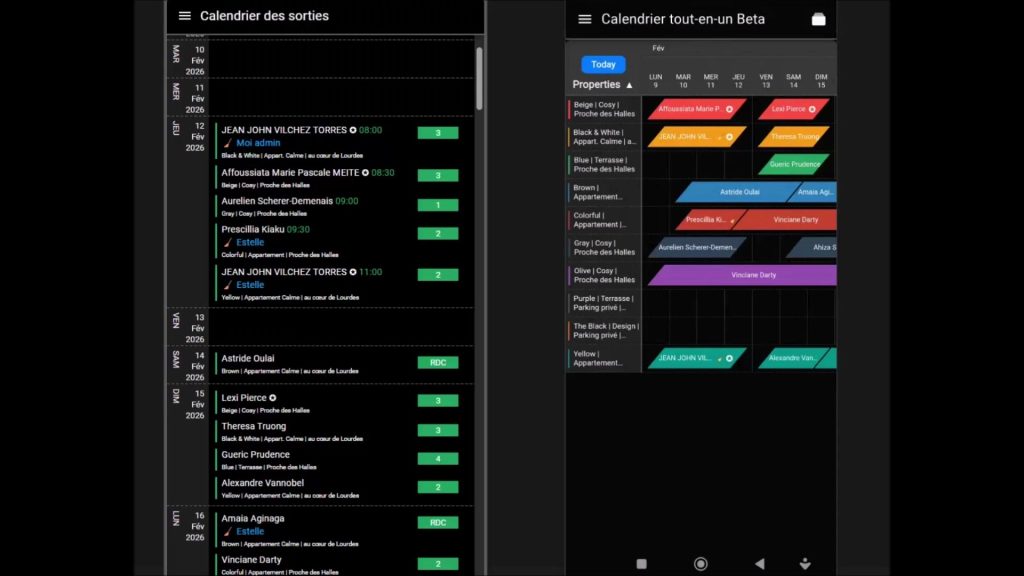This screenshot has height=576, width=1024.
Task: Click the white box icon in top-right header
Action: (x=818, y=19)
